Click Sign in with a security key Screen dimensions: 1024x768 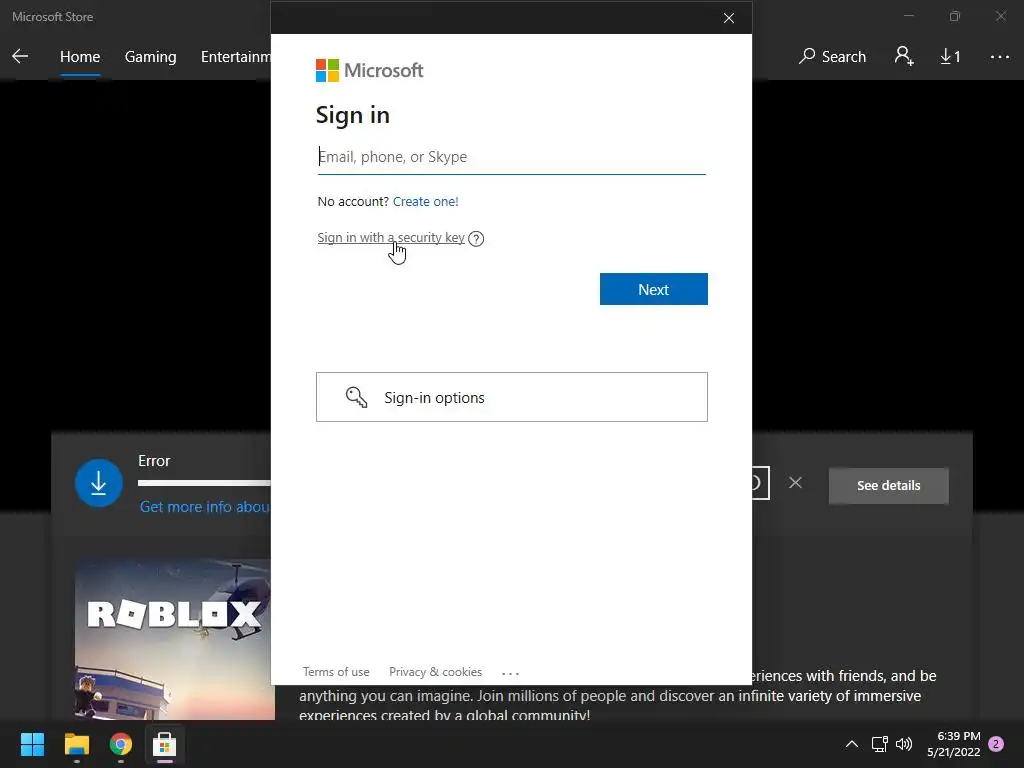(391, 238)
